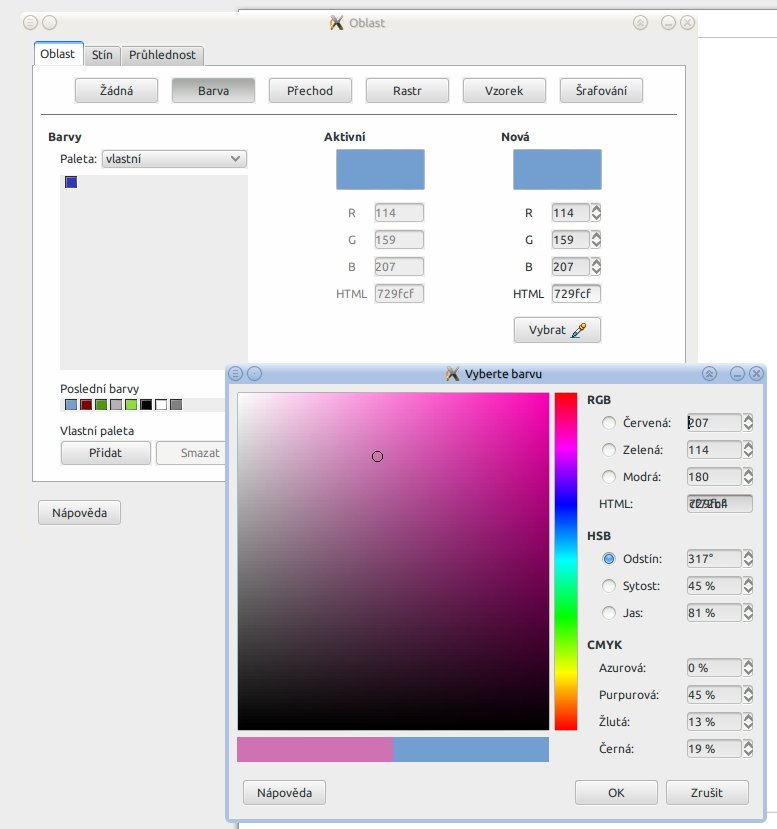This screenshot has height=829, width=777.
Task: Click the Modrá value field
Action: 714,476
